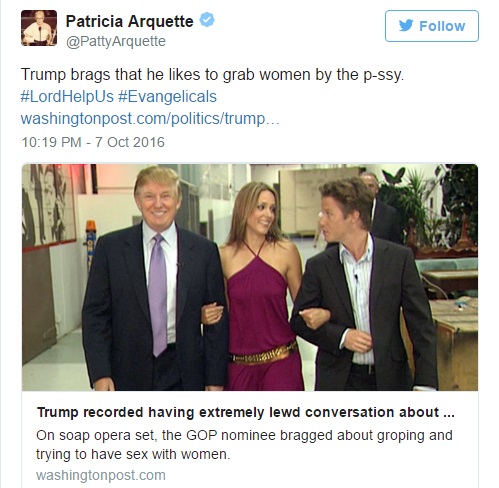
Task: Click the blue verified badge icon
Action: click(x=207, y=19)
